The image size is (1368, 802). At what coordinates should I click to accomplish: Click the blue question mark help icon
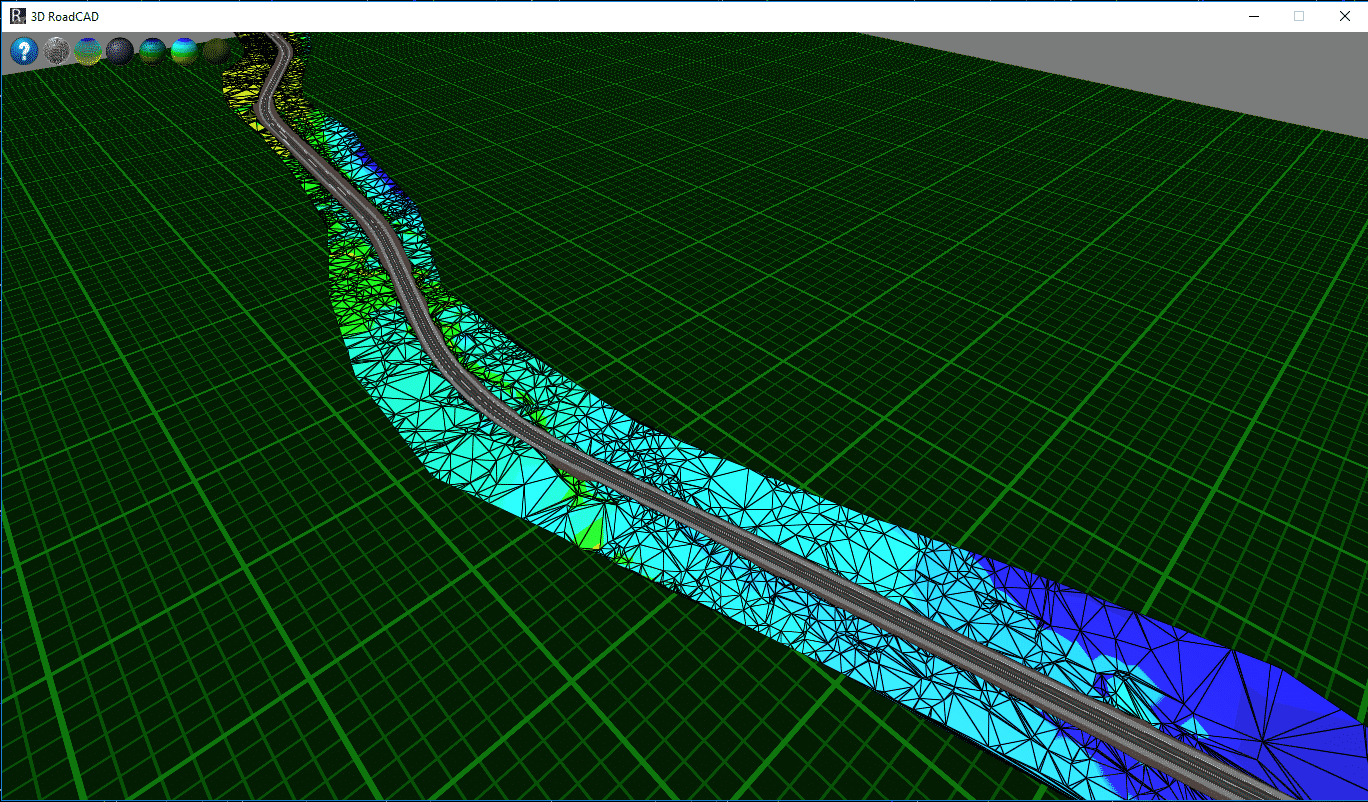24,51
